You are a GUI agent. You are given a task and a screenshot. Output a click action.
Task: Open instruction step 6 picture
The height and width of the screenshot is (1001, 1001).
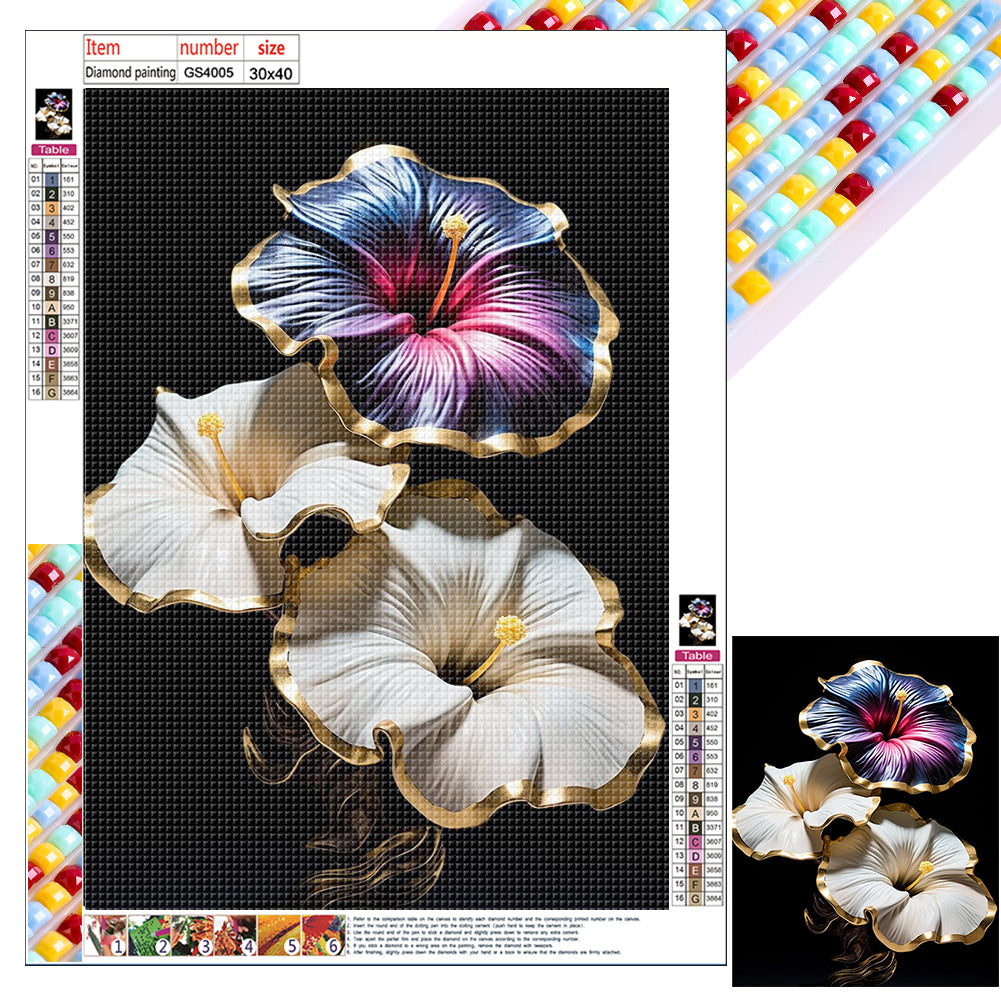tap(321, 936)
